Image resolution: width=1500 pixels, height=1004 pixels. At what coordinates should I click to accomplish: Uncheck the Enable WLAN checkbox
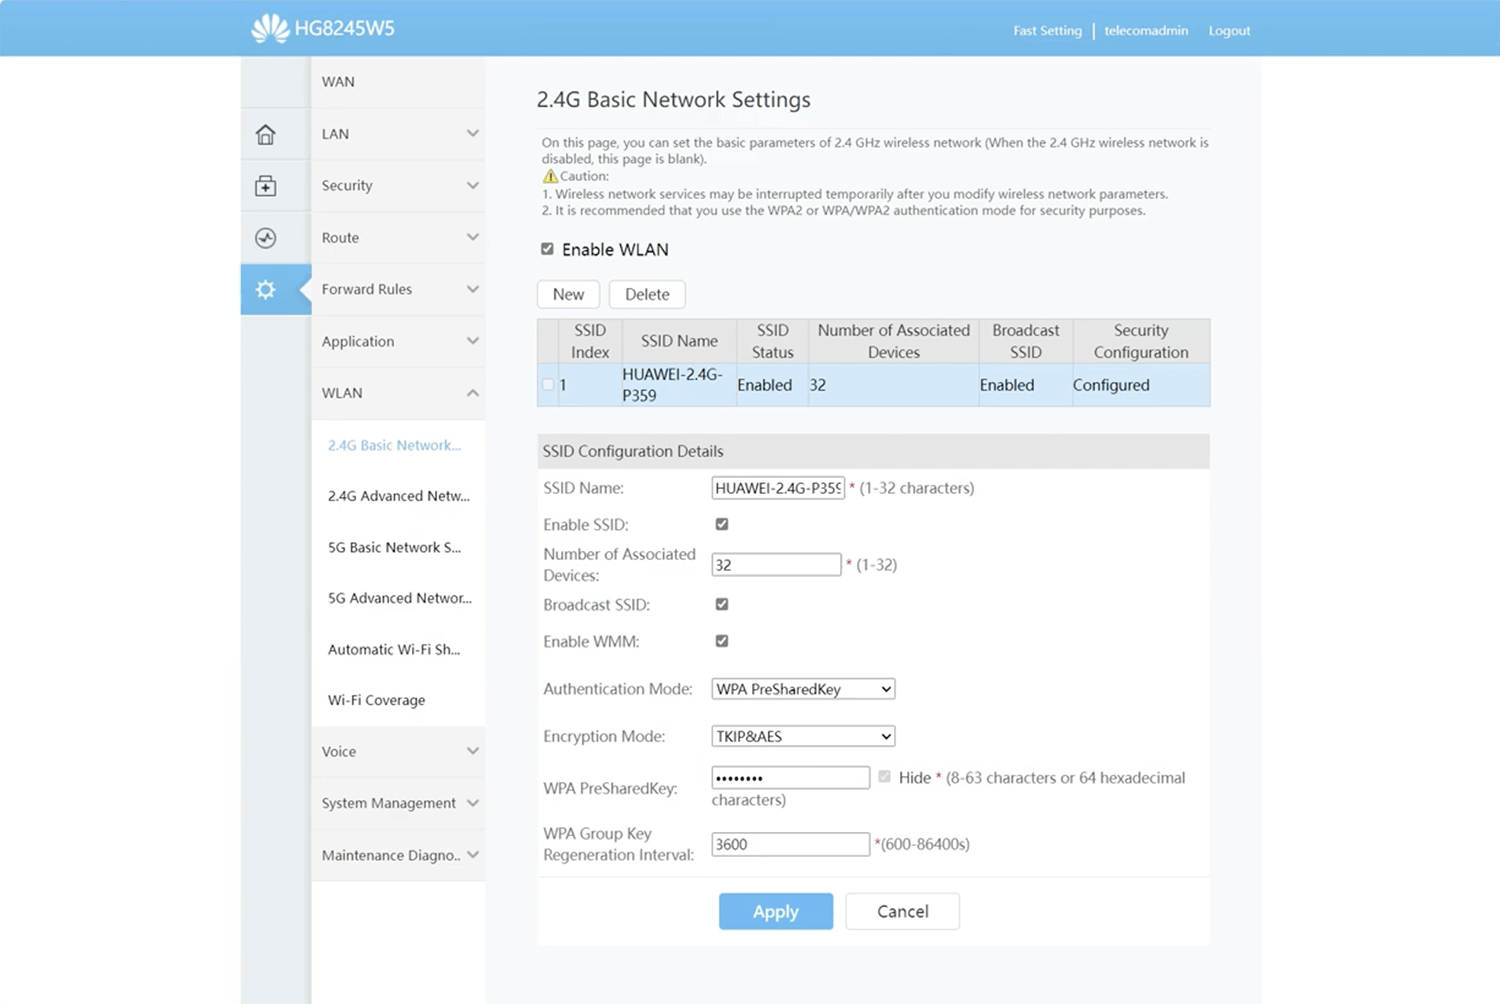coord(547,249)
